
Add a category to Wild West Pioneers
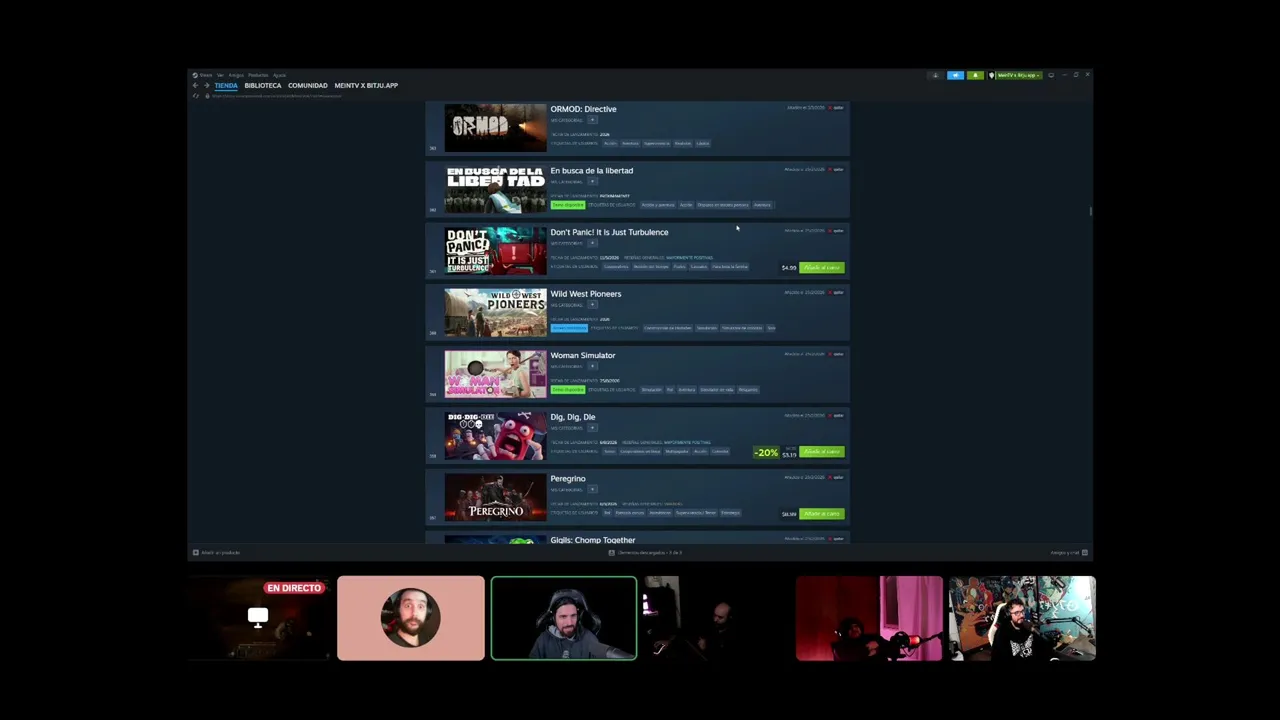592,305
